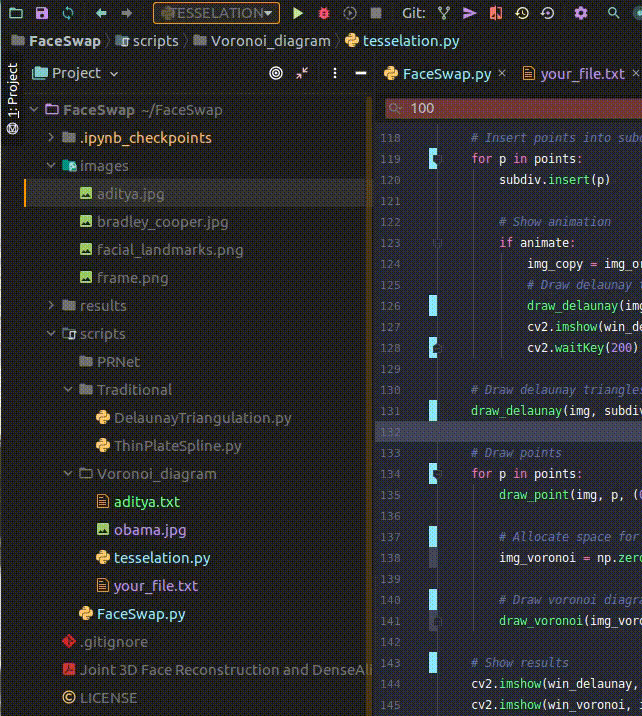642x716 pixels.
Task: Run with coverage icon
Action: coord(350,13)
